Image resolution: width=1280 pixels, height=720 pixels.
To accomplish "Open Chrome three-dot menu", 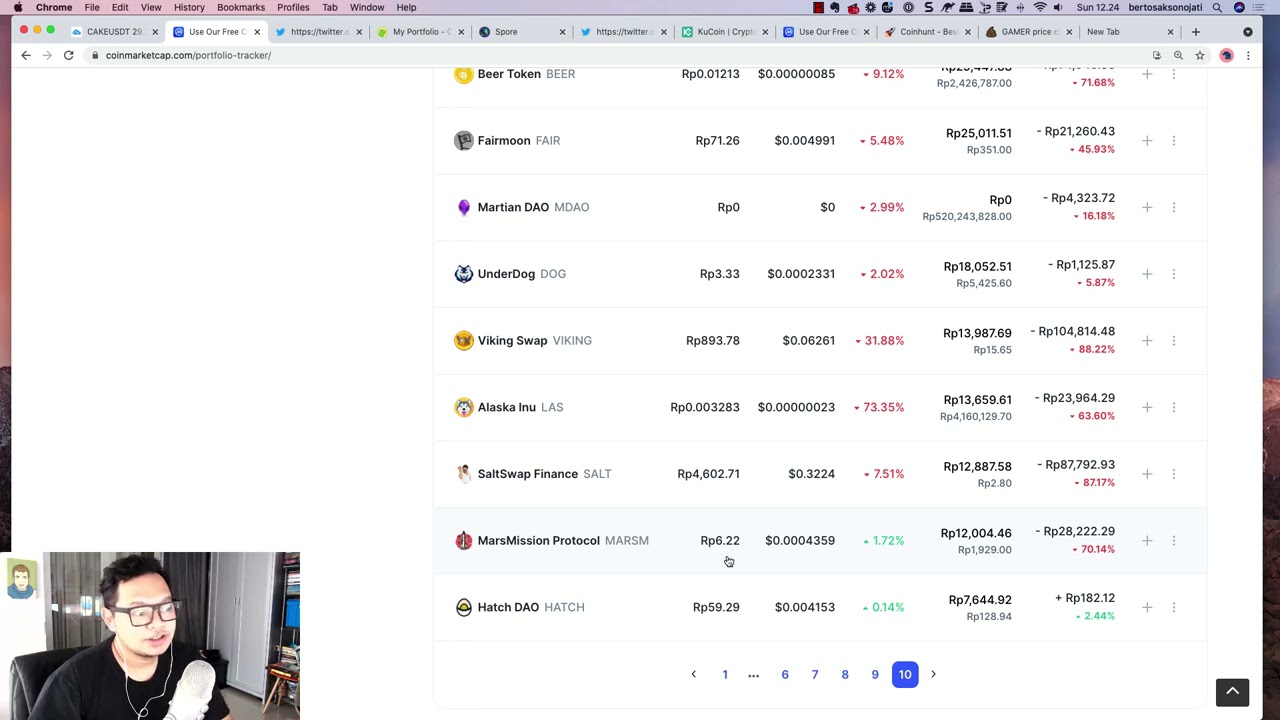I will tap(1248, 56).
